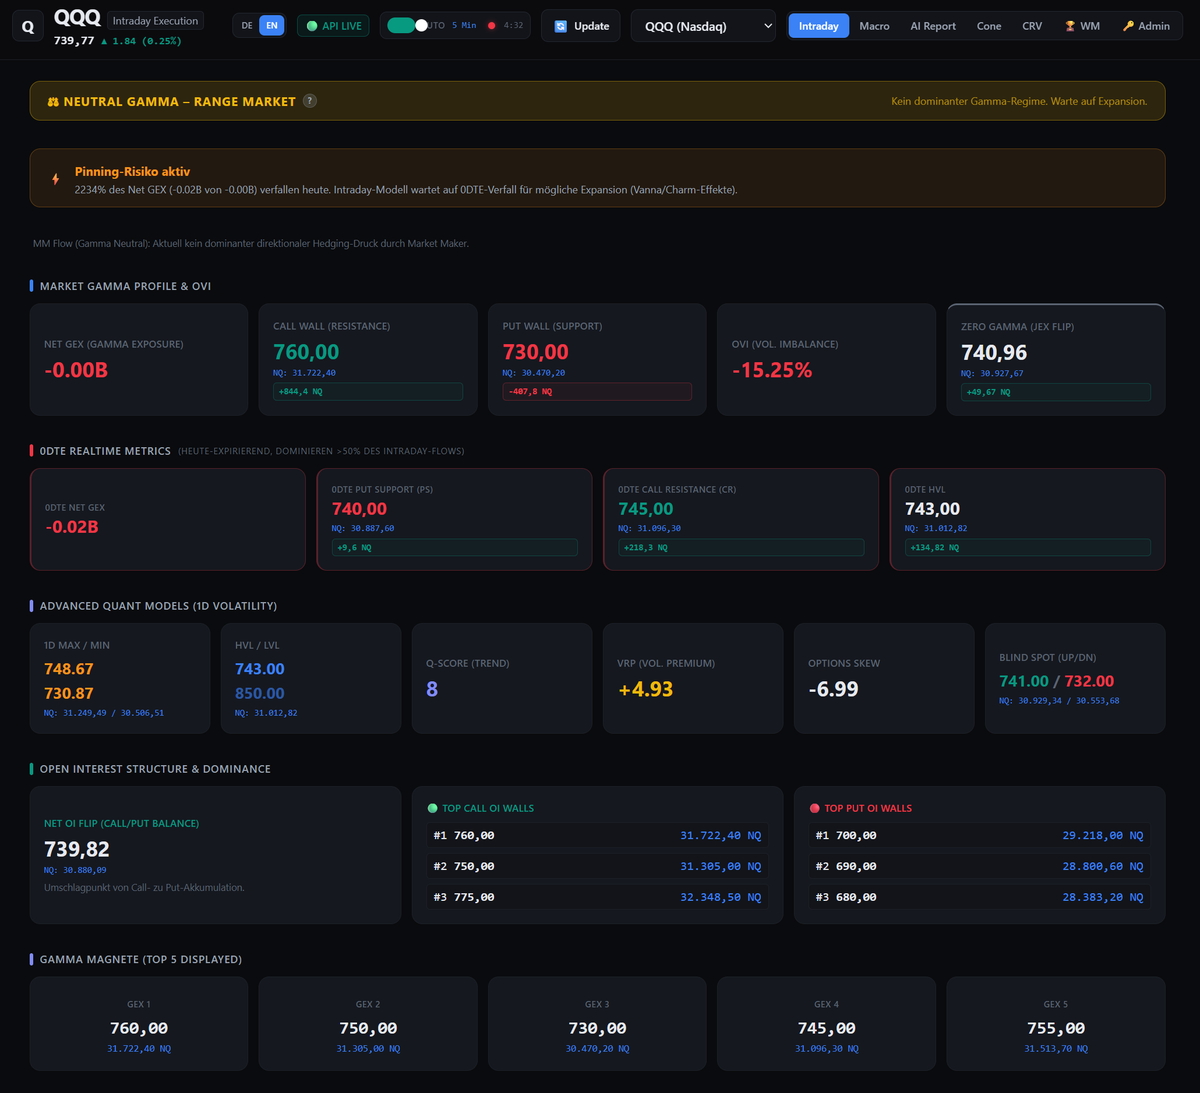Click the red dot by Top Put OI Walls

pos(815,808)
